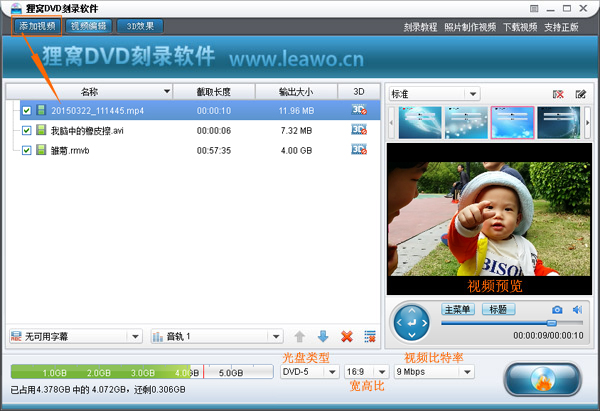Select the 20150322_111445.mp4 file name
This screenshot has width=600, height=411.
tap(98, 111)
